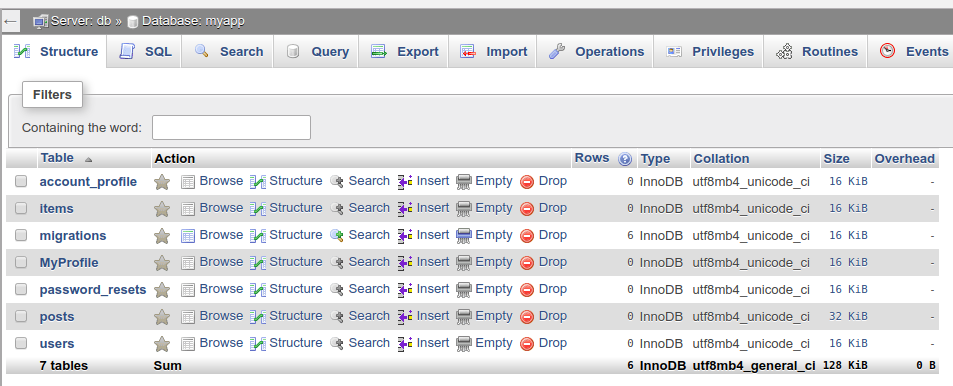Switch to the Export tab

point(404,52)
